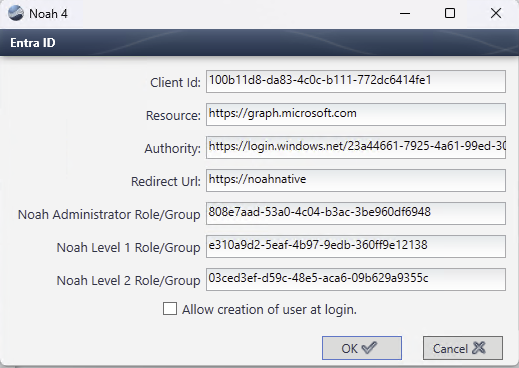Click the Noah Level 2 Role/Group label
Screen dimensions: 519x368
point(128,280)
